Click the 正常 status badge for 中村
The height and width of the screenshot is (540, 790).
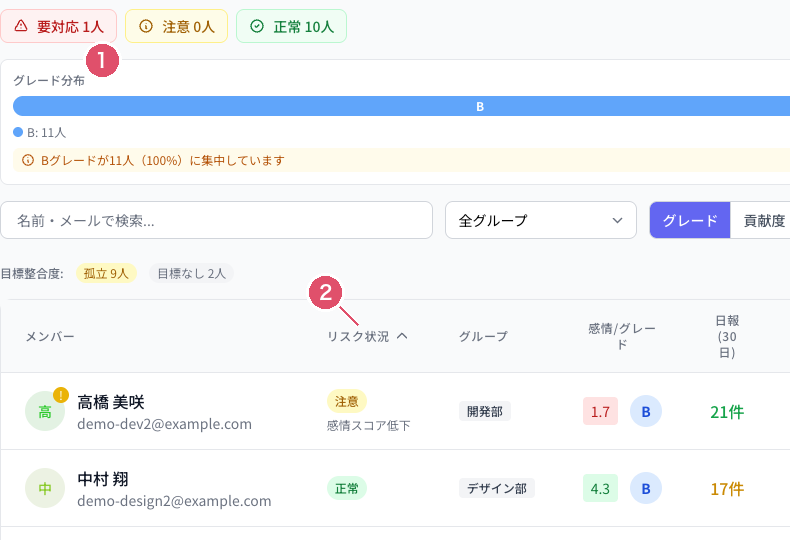coord(347,488)
